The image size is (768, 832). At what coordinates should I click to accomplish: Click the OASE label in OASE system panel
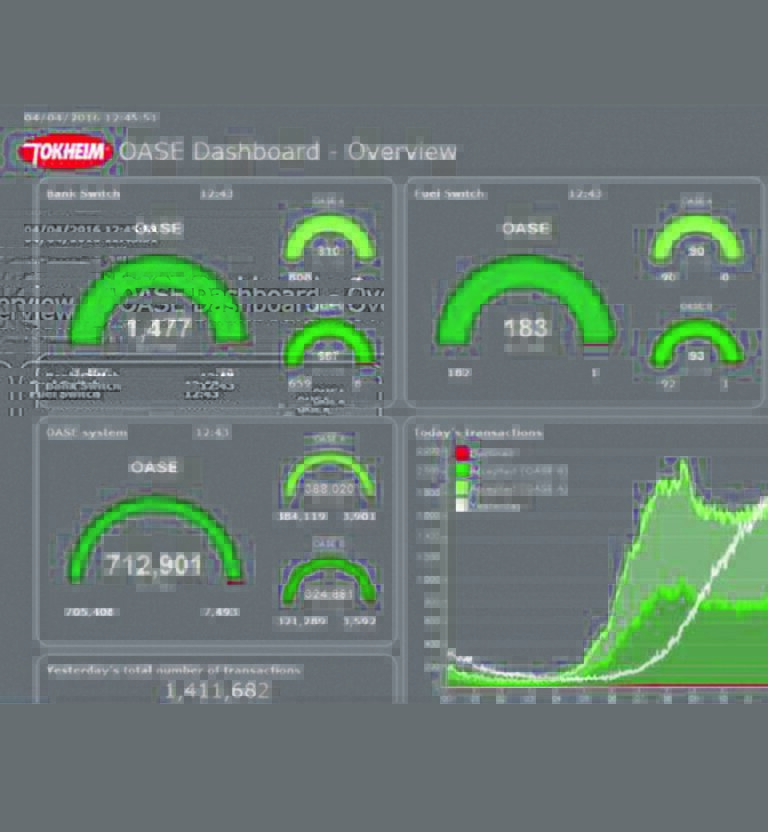[154, 467]
